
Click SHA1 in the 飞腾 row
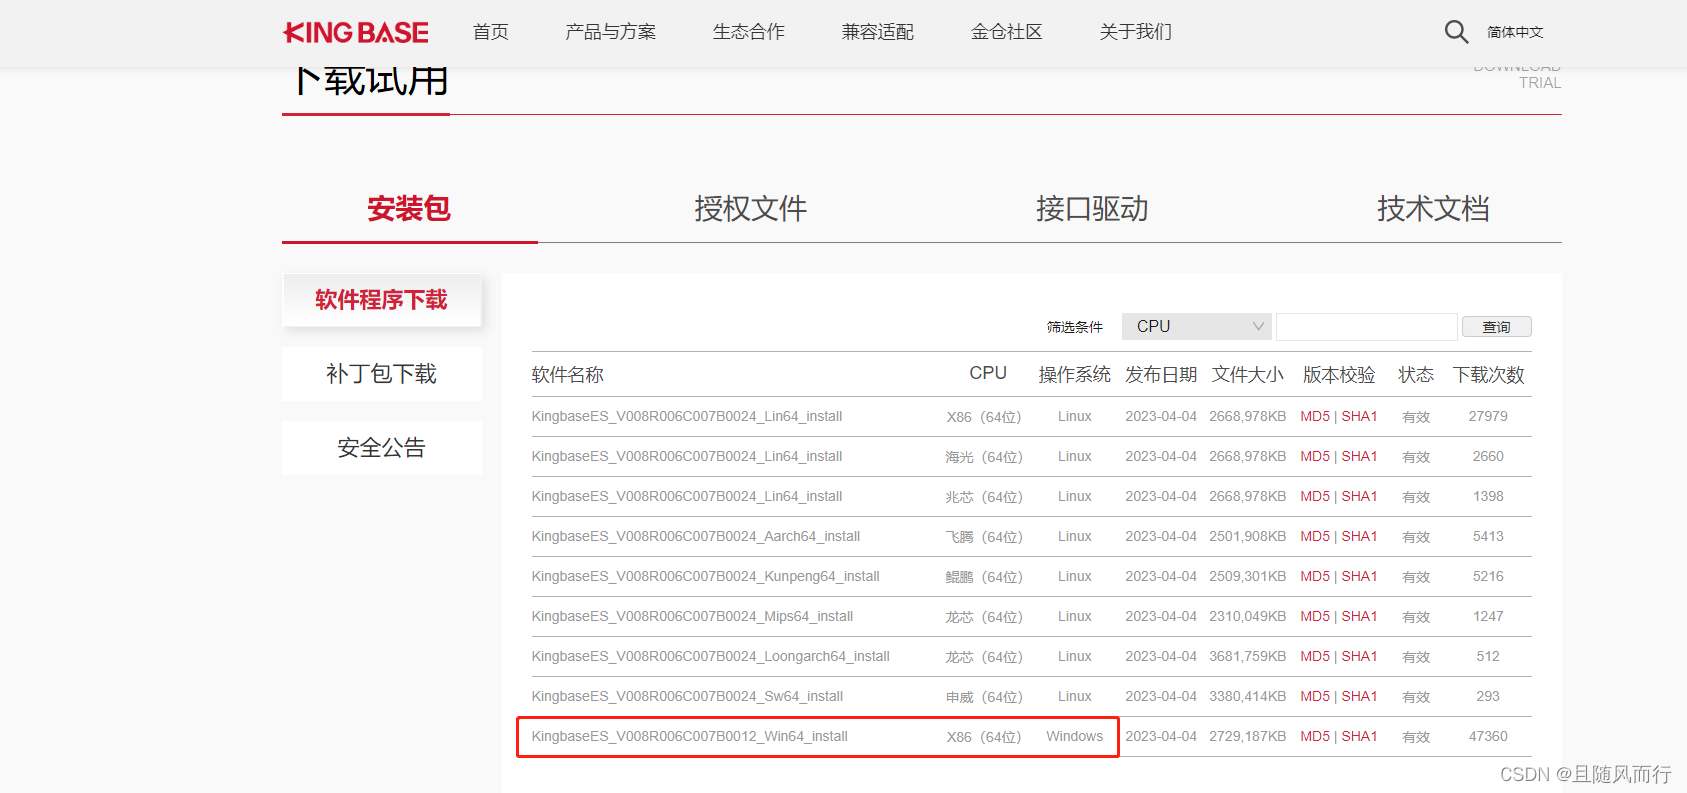pos(1359,536)
